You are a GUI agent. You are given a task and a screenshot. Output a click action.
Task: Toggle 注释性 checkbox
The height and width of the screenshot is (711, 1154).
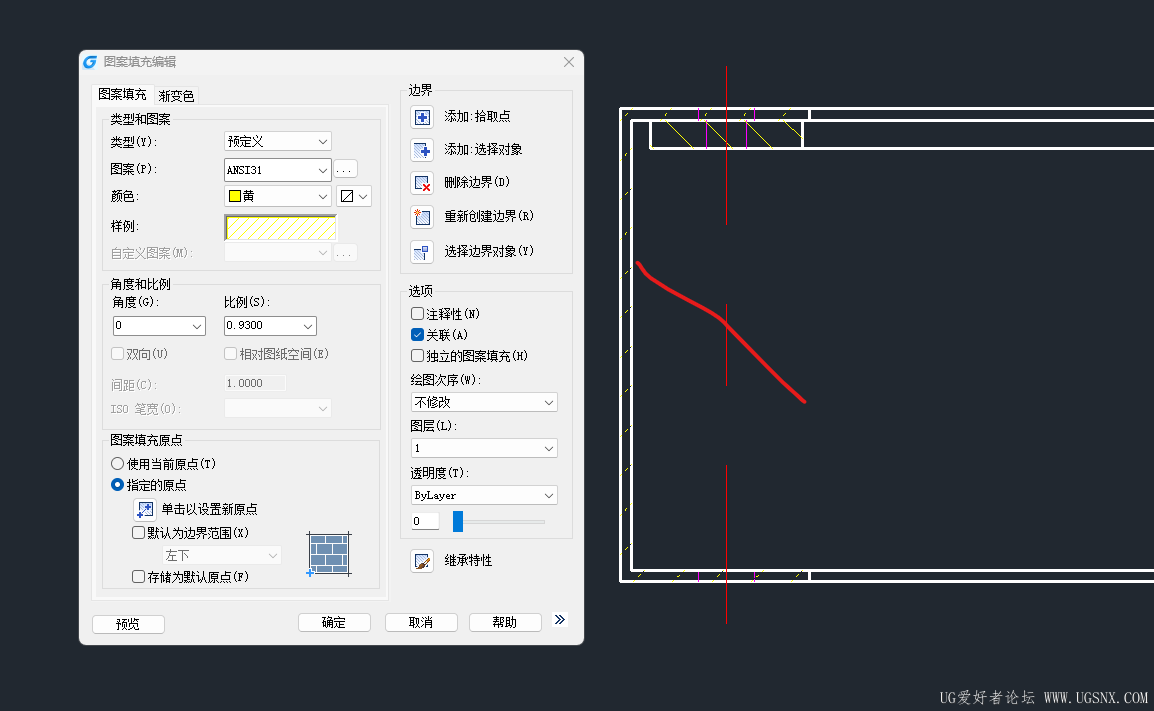click(x=417, y=314)
